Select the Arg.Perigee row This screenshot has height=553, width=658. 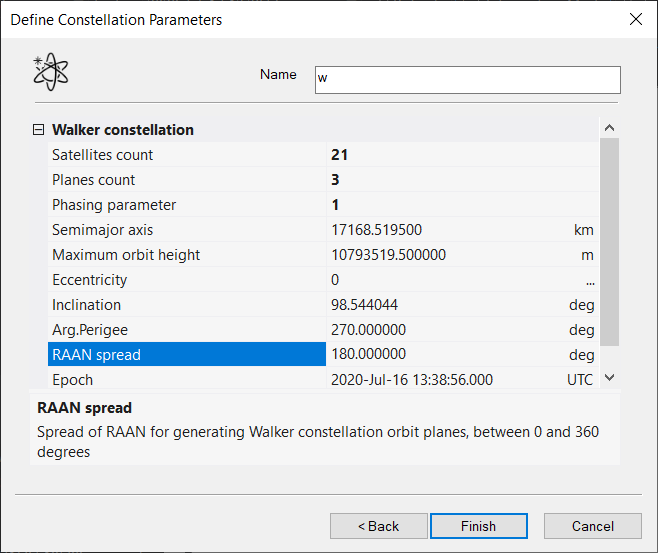point(90,330)
